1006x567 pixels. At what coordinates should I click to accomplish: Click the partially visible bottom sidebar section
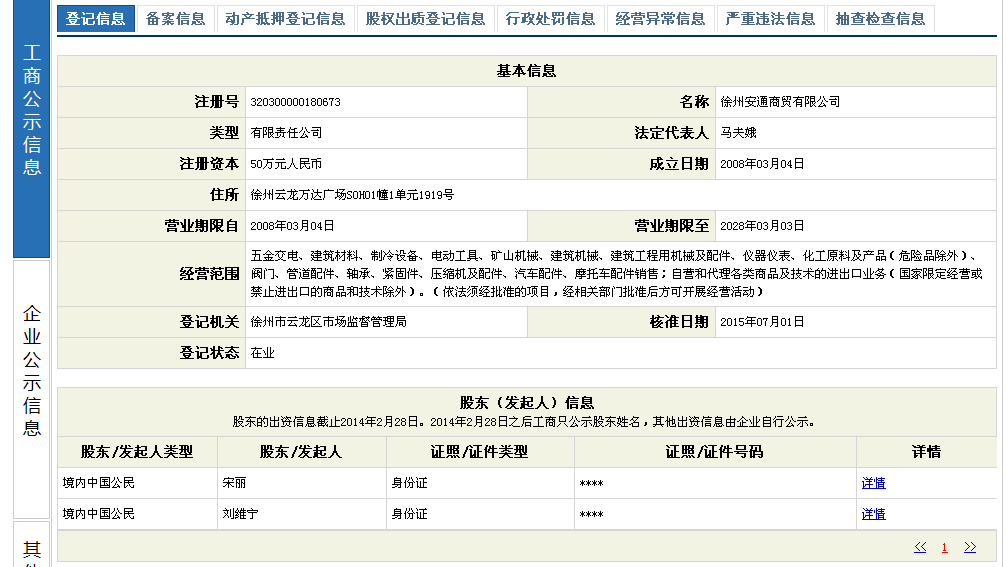pyautogui.click(x=31, y=548)
